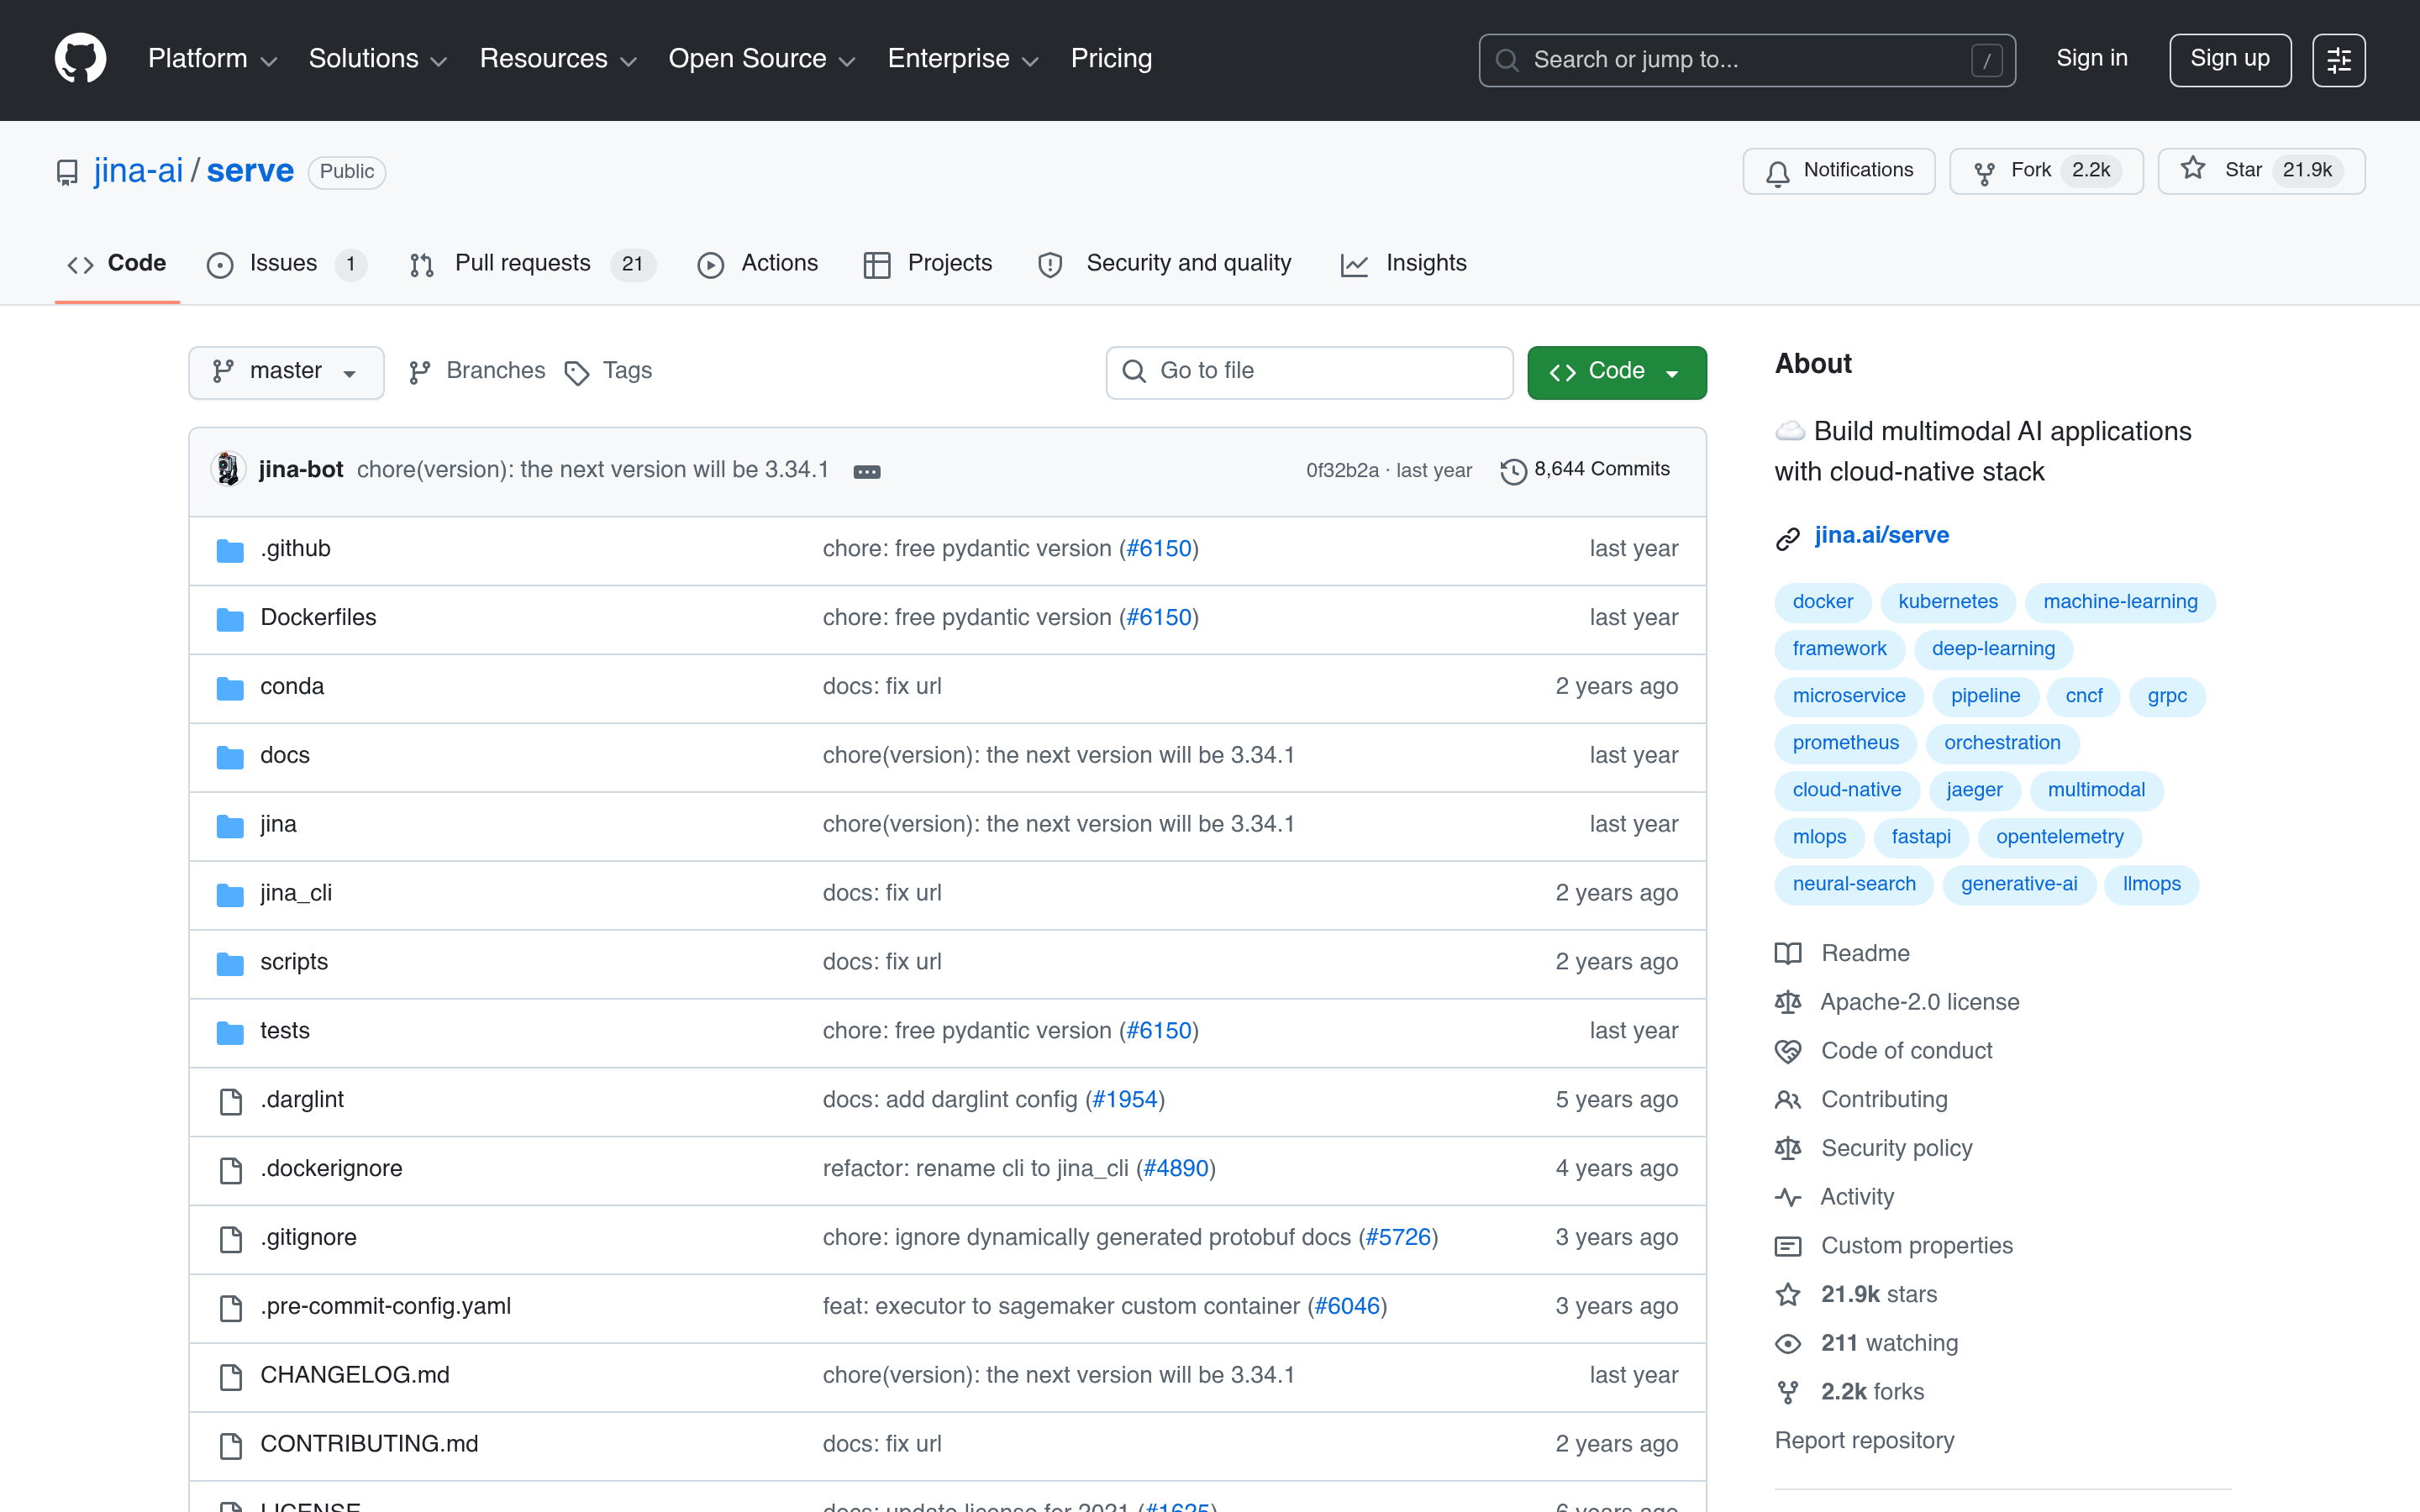Open the jina-ai organization link
Viewport: 2420px width, 1512px height.
[138, 171]
